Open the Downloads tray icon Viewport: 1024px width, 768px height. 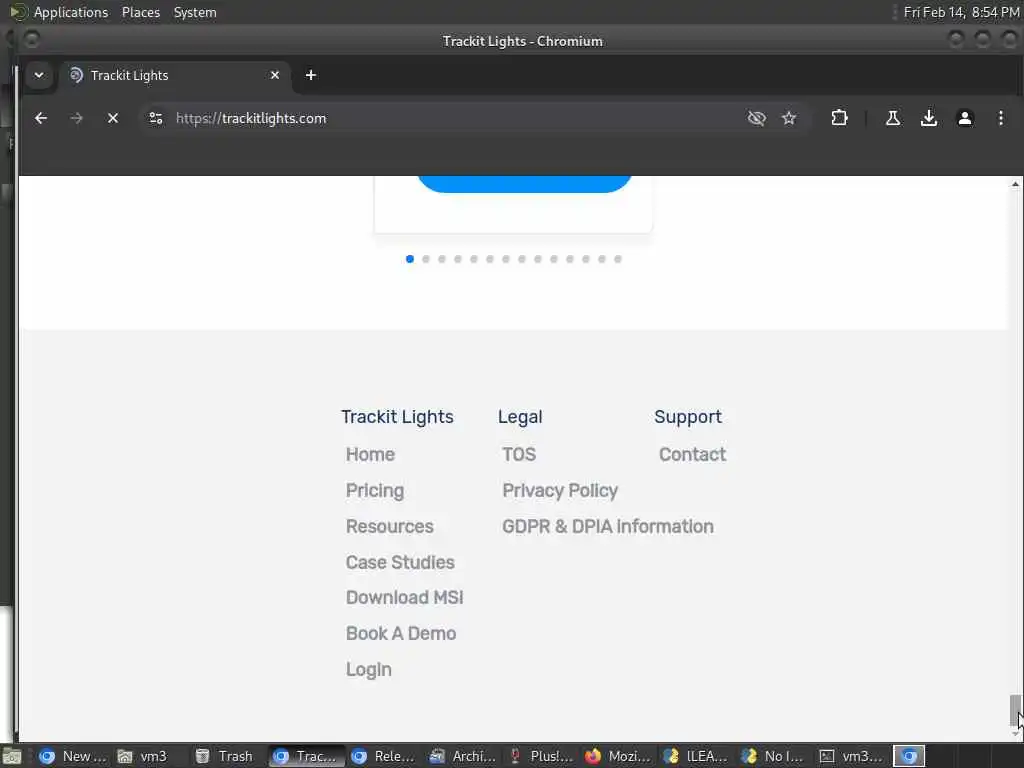pyautogui.click(x=929, y=118)
